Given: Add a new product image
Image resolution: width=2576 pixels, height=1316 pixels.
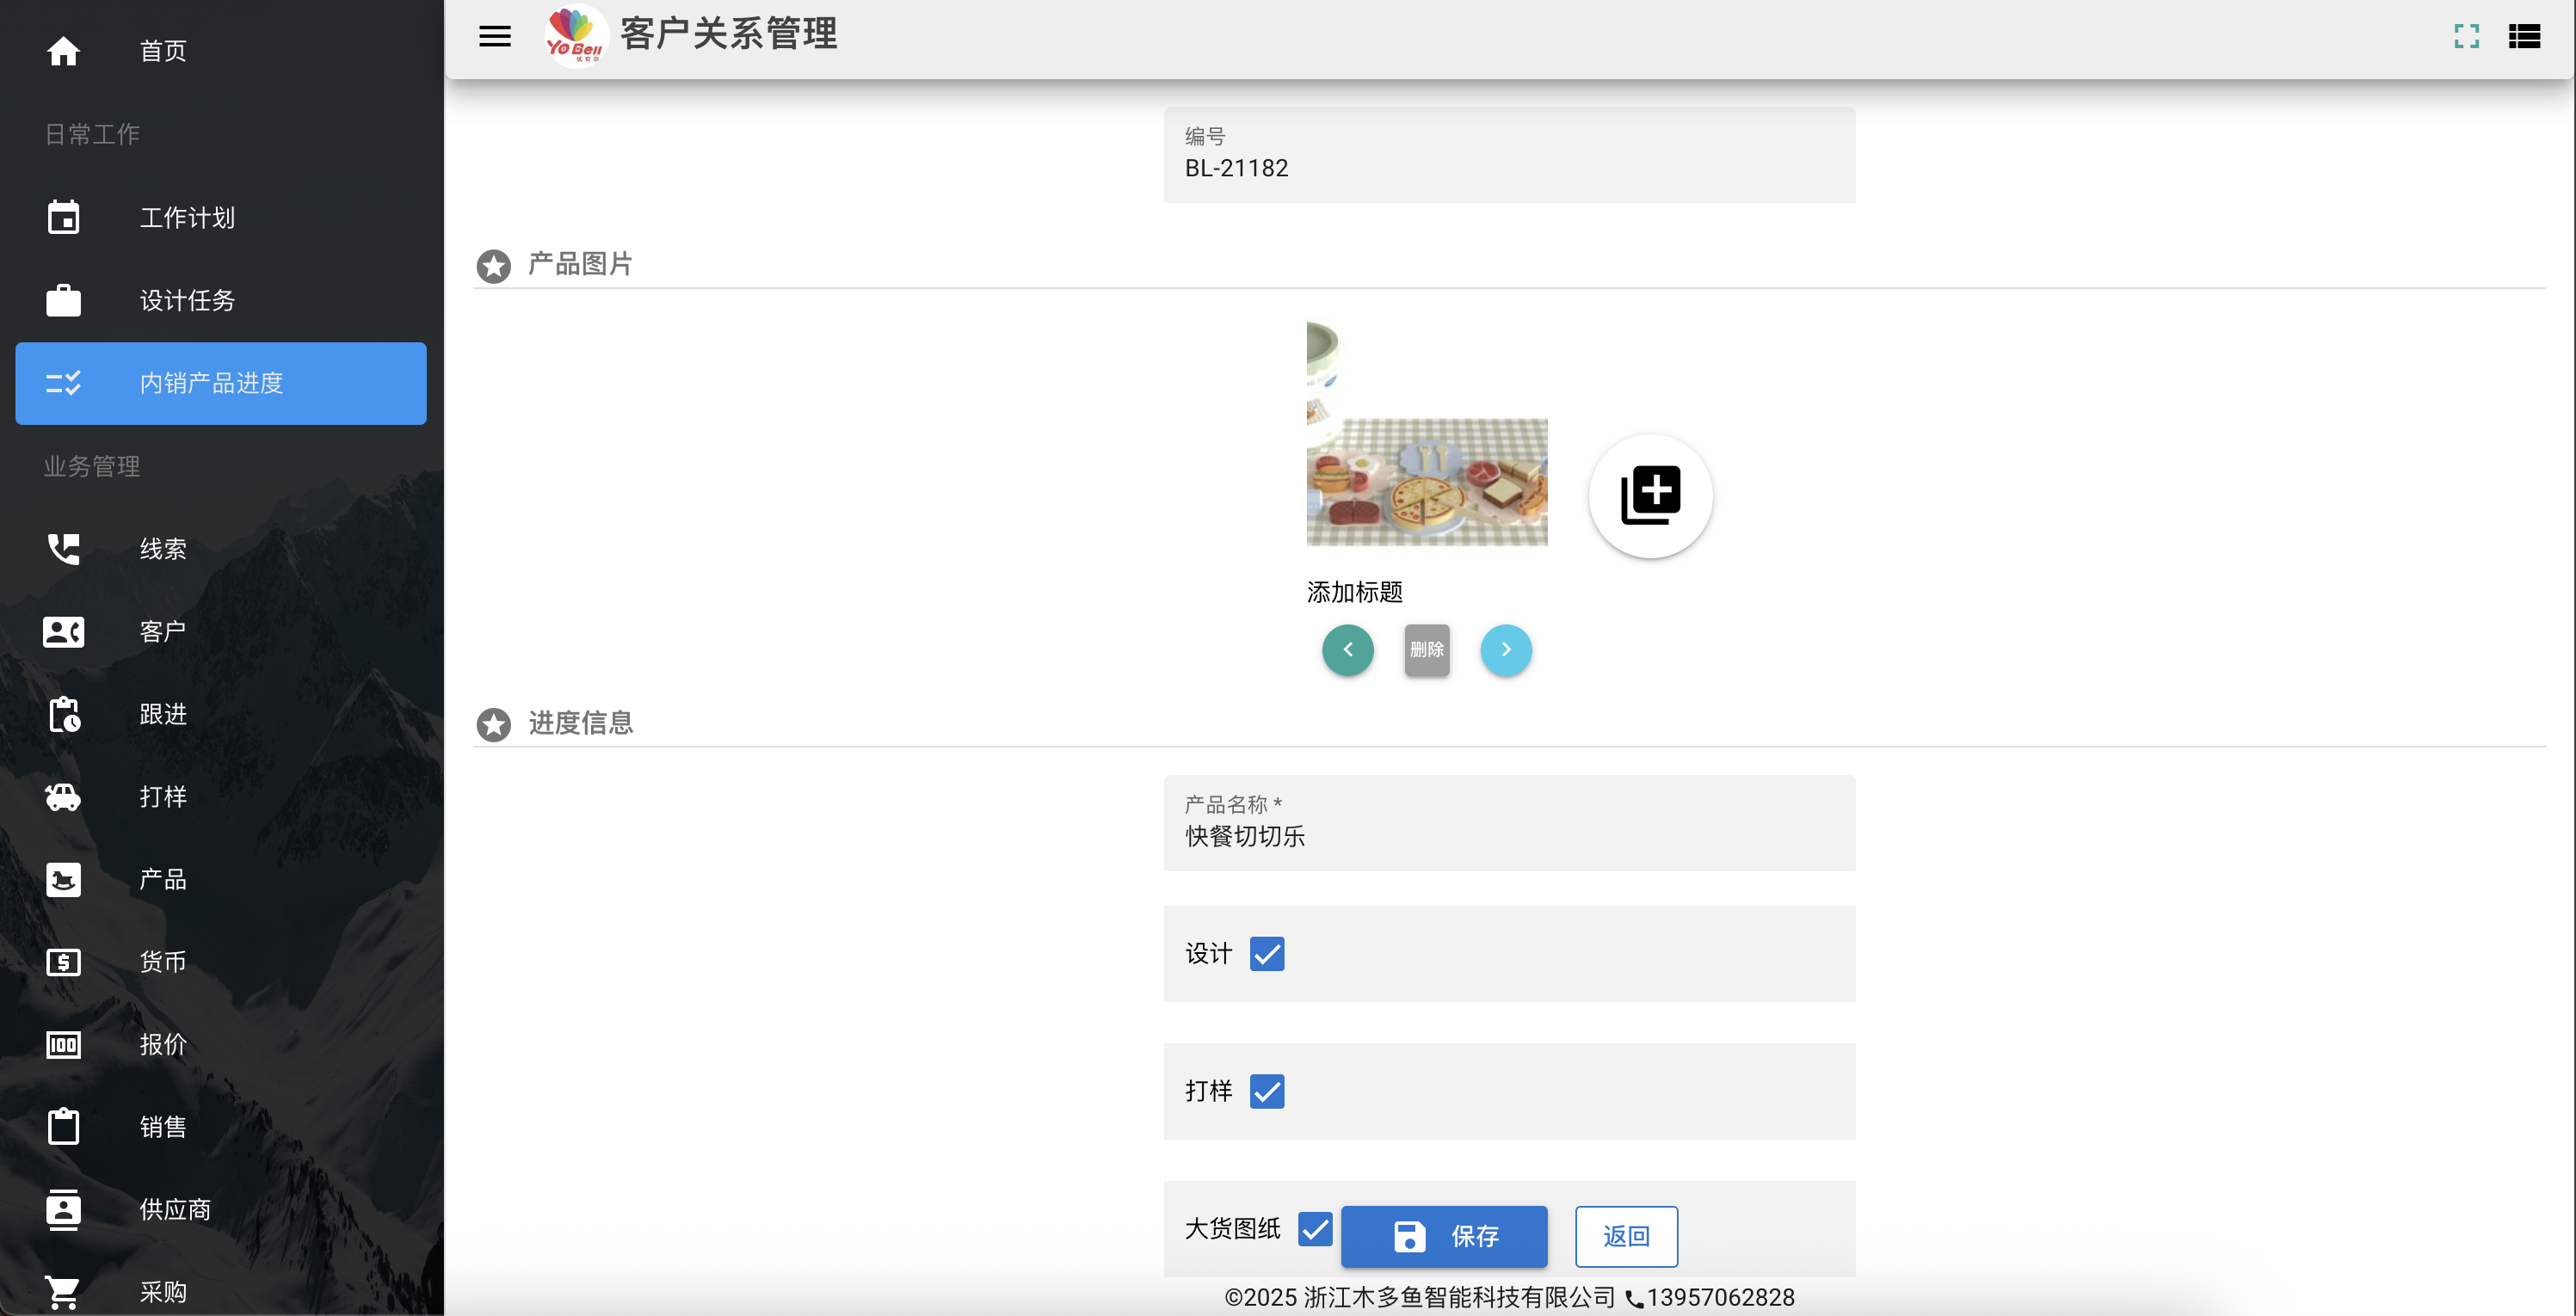Looking at the screenshot, I should [x=1650, y=495].
